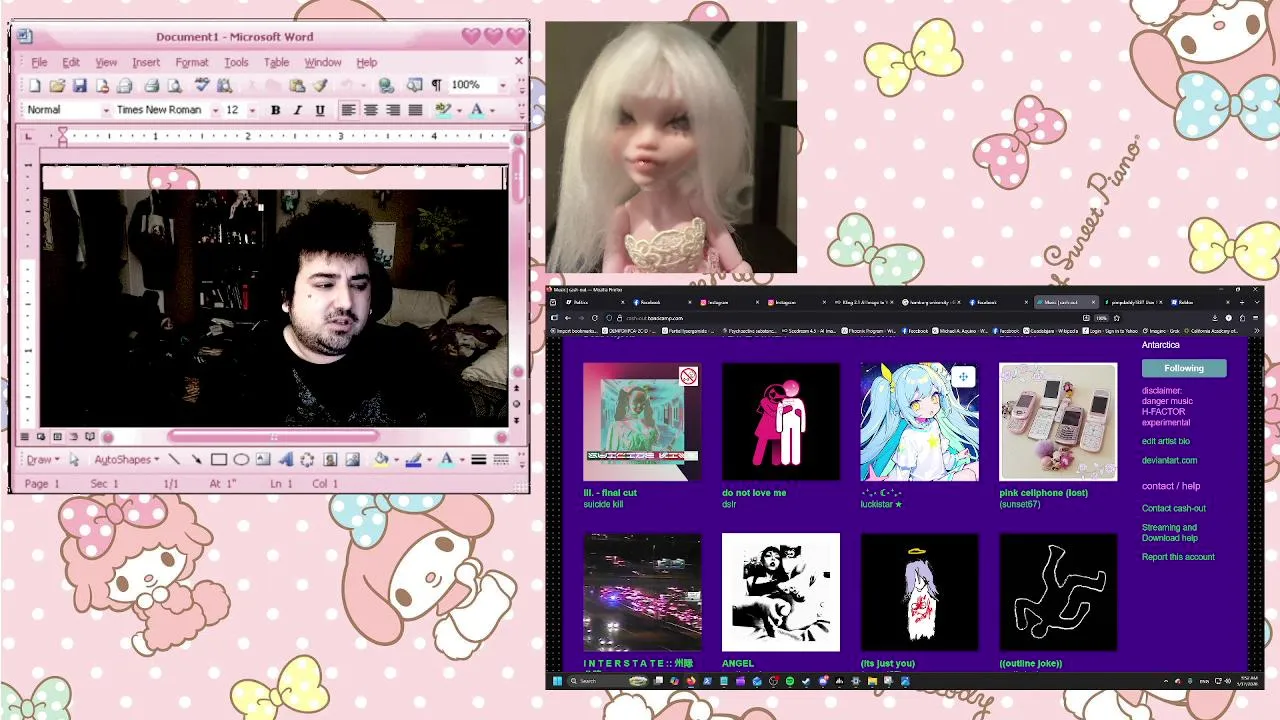Click the Paste clipboard icon in Word

[x=297, y=86]
